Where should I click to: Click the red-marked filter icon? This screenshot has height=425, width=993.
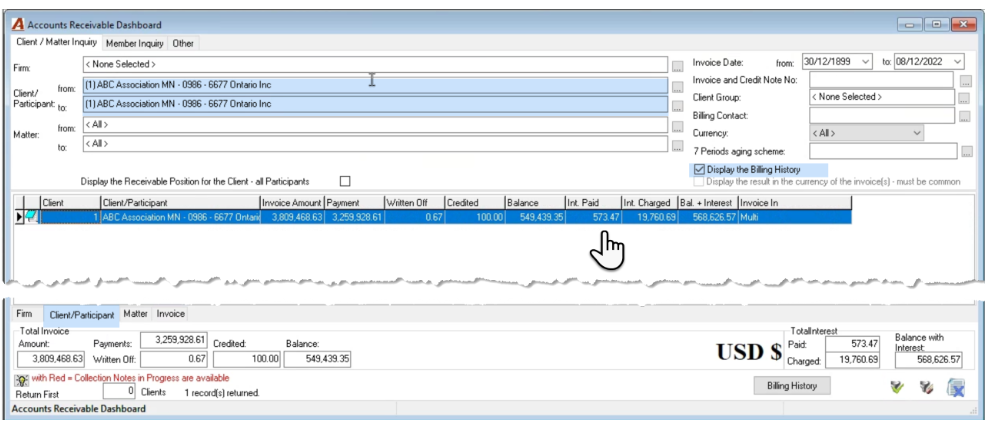(x=926, y=386)
